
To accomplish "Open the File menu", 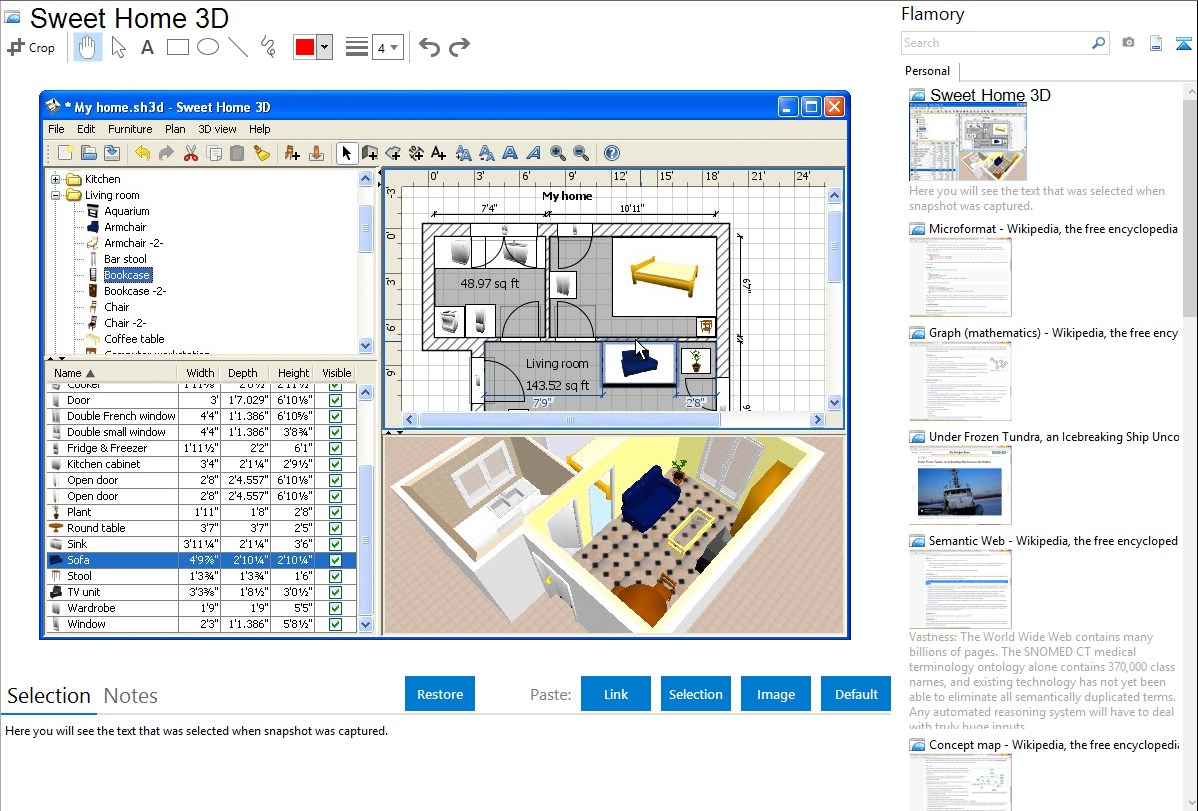I will coord(57,129).
